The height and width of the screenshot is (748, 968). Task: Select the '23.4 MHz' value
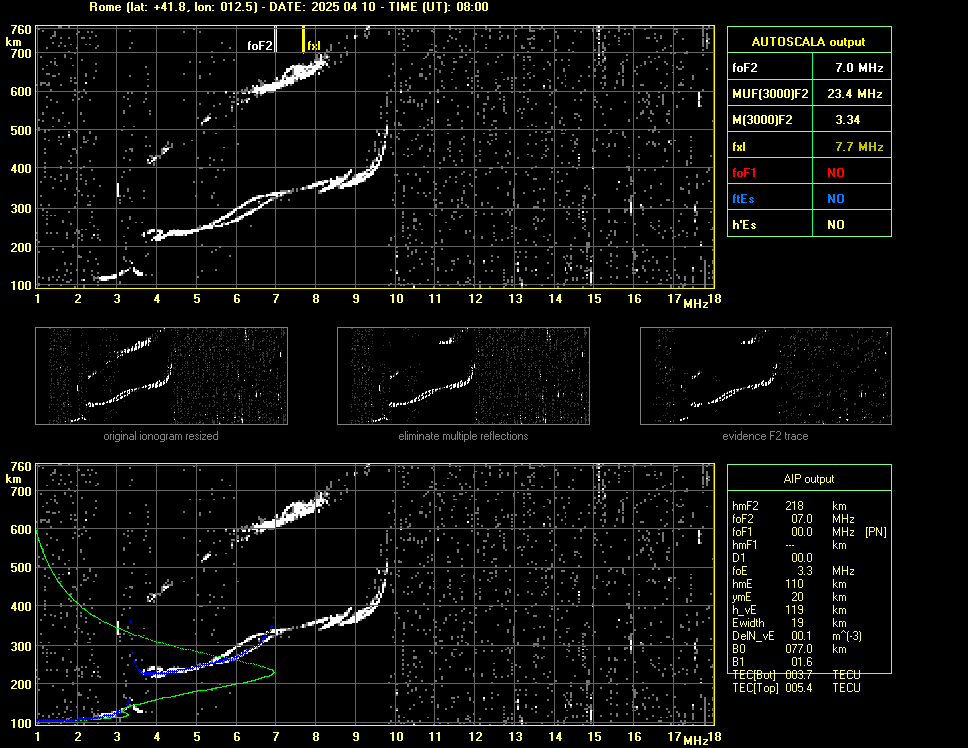(855, 94)
